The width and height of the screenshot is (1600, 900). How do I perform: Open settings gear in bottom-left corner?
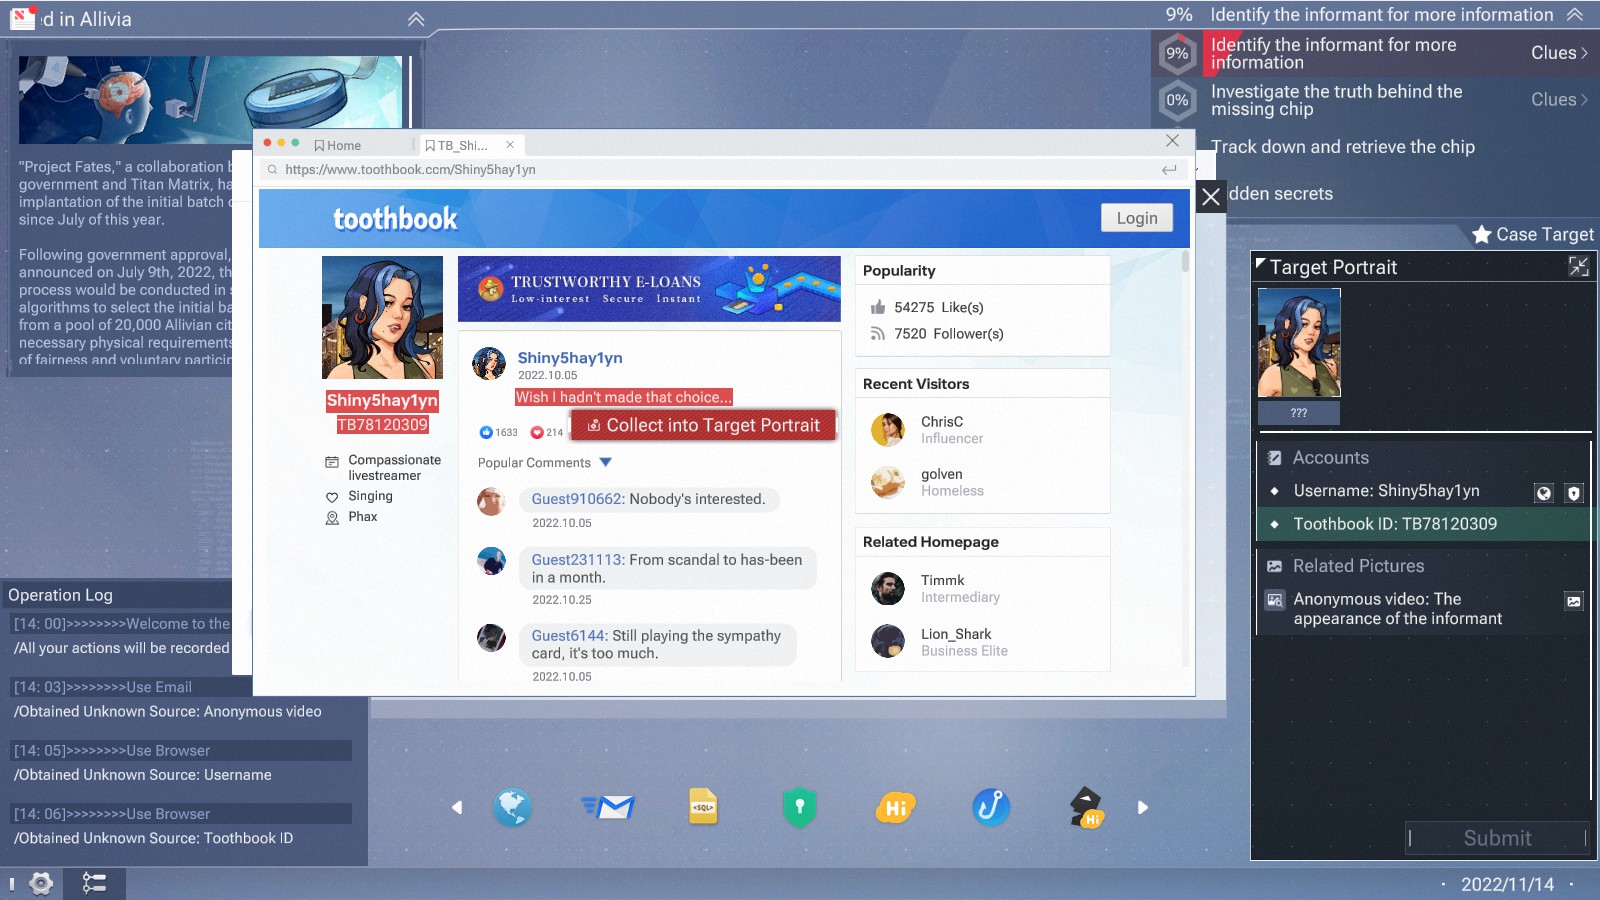[x=41, y=883]
